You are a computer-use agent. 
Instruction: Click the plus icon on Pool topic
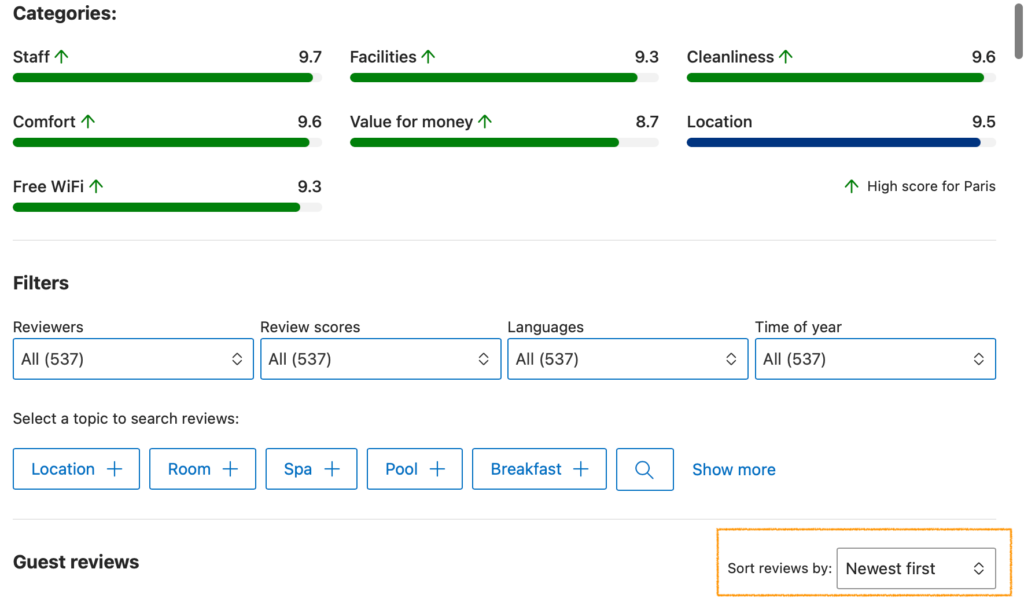click(437, 469)
